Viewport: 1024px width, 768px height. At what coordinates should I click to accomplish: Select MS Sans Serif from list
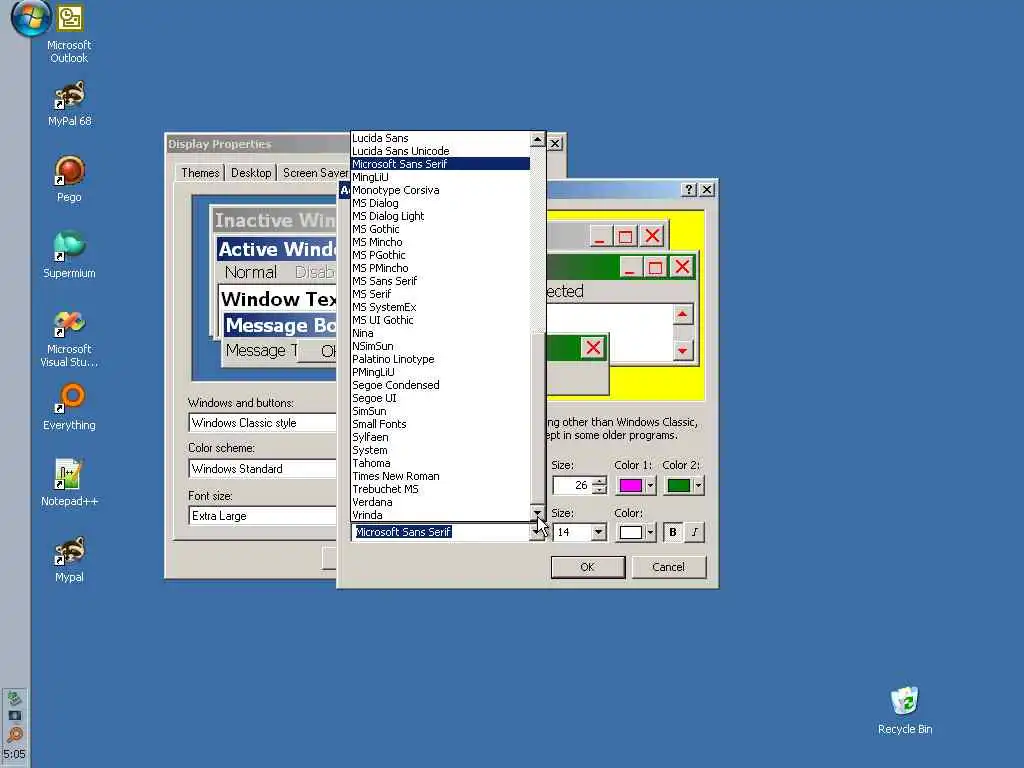440,281
